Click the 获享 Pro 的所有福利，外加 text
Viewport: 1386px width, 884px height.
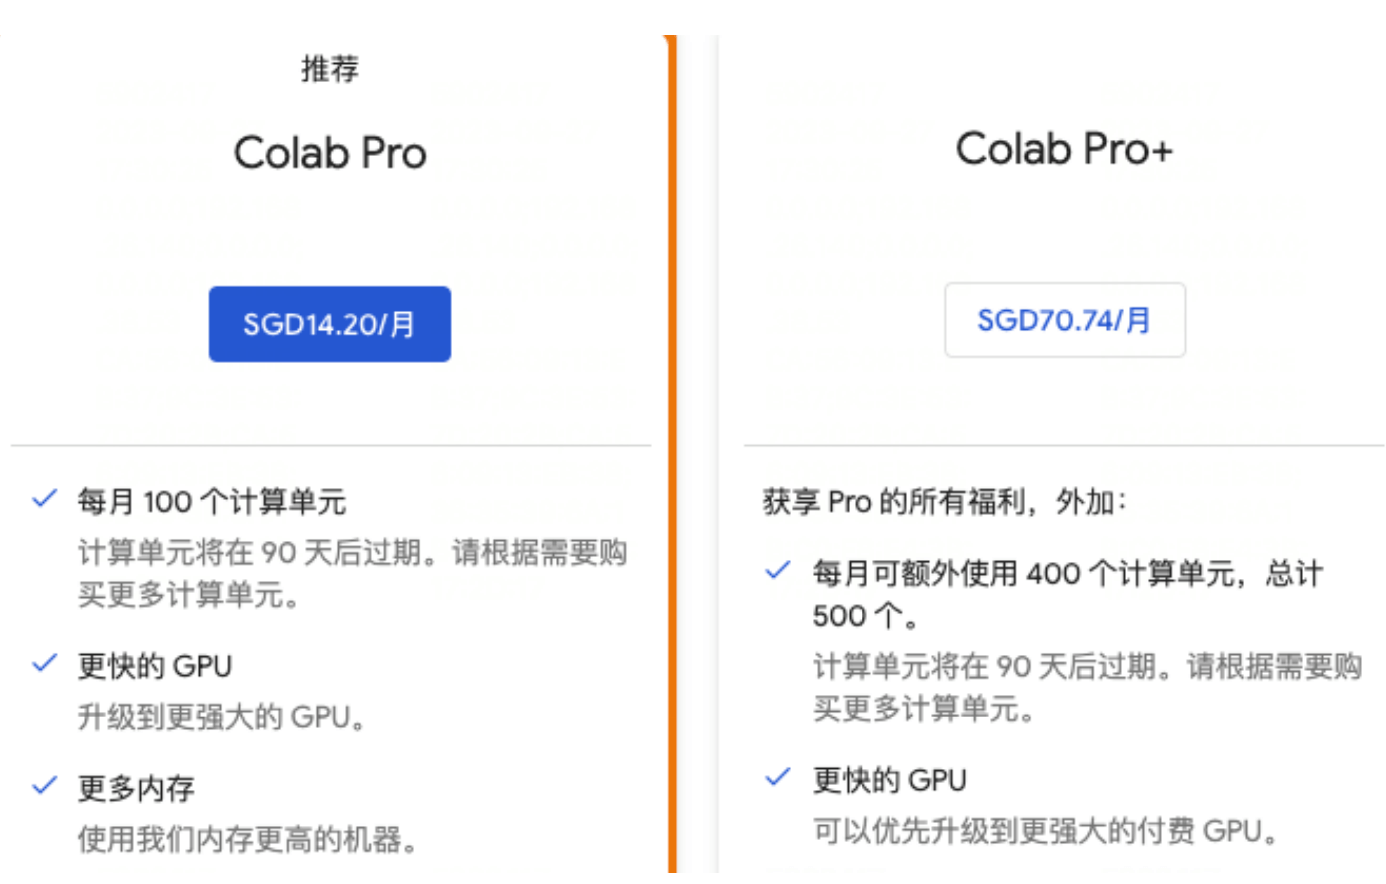tap(944, 501)
